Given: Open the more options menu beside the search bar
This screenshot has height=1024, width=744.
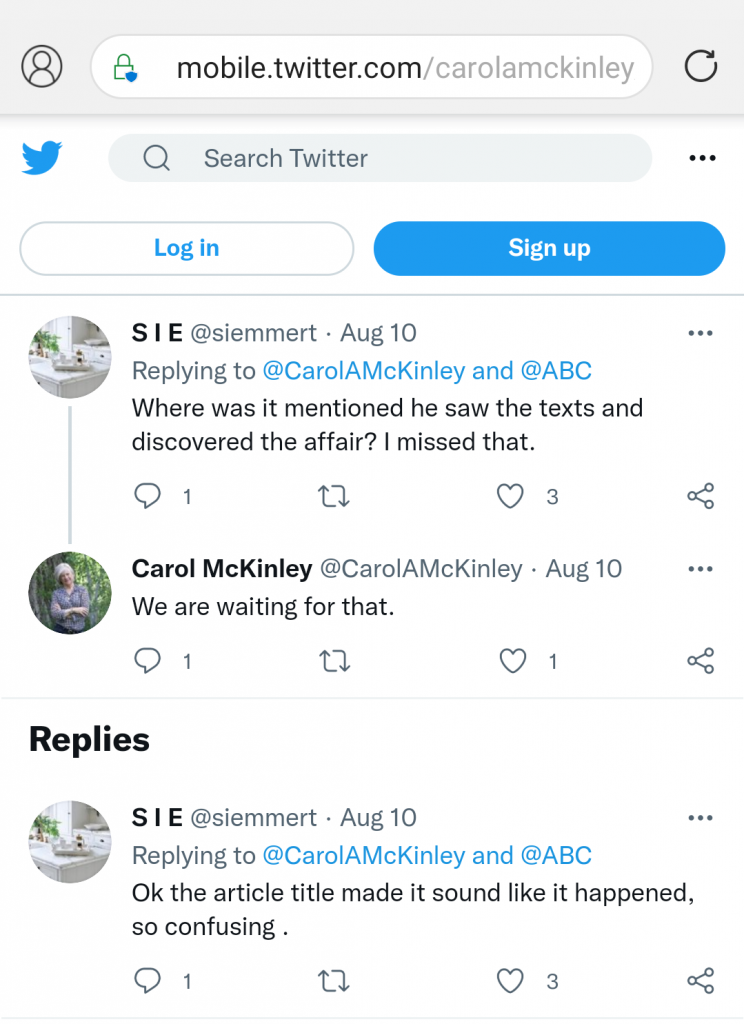Looking at the screenshot, I should point(702,158).
